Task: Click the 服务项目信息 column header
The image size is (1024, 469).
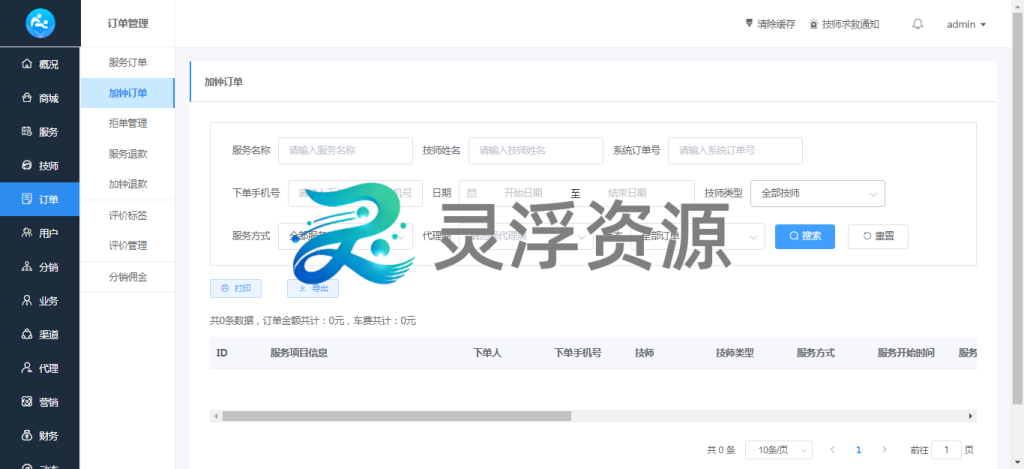Action: [299, 353]
